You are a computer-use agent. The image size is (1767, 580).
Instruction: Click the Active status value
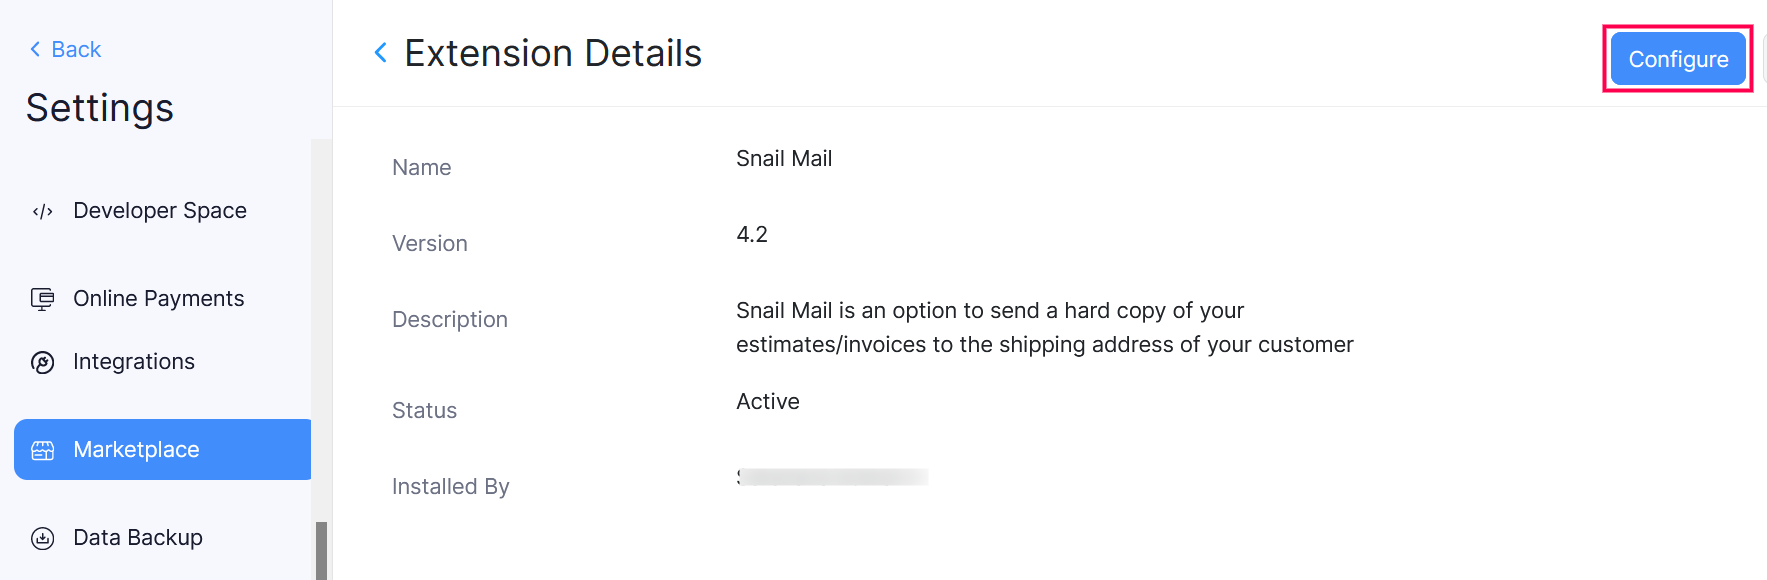point(768,402)
